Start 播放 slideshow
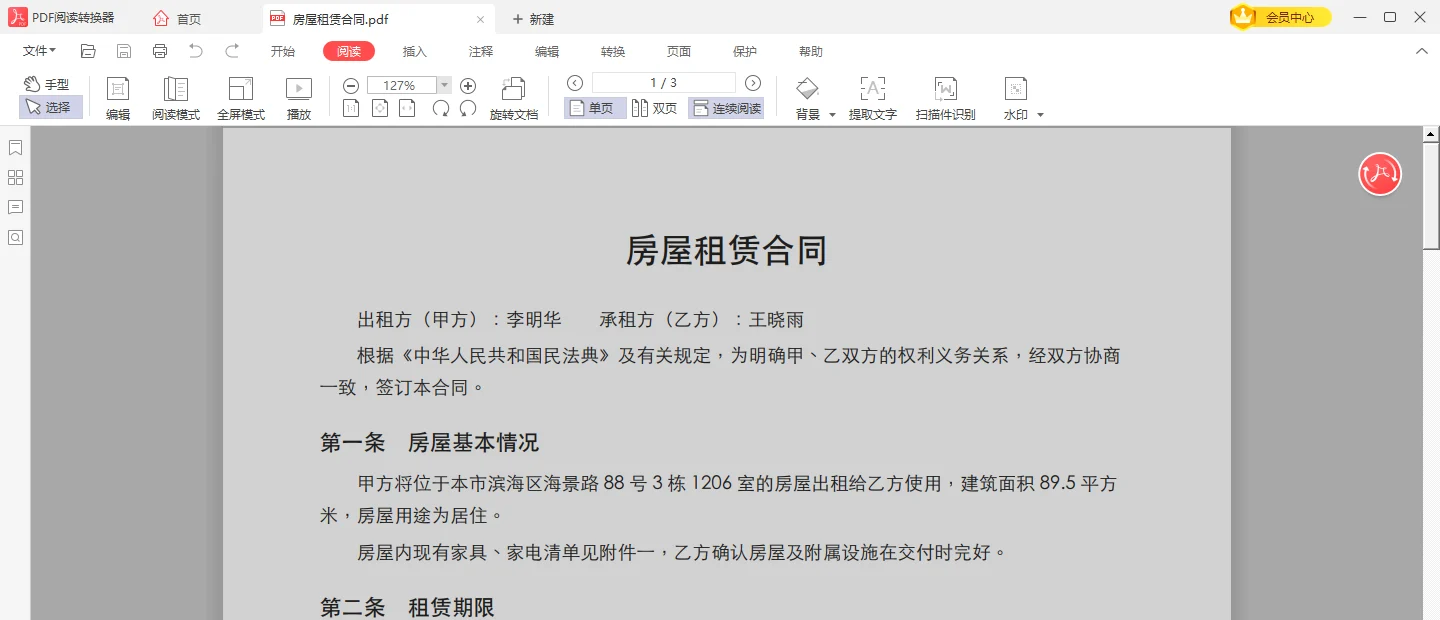This screenshot has width=1440, height=620. pos(299,99)
